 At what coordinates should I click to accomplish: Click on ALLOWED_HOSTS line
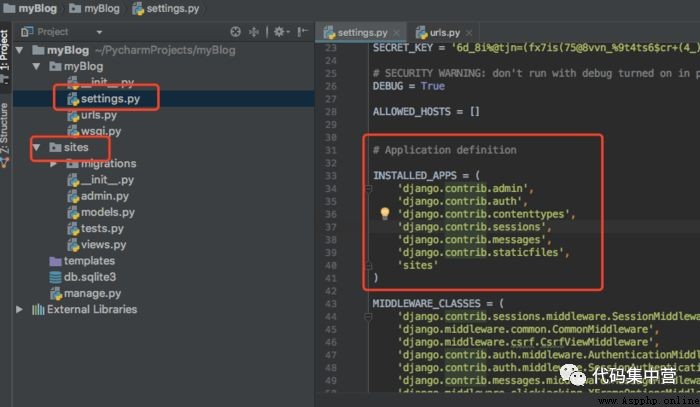(426, 112)
